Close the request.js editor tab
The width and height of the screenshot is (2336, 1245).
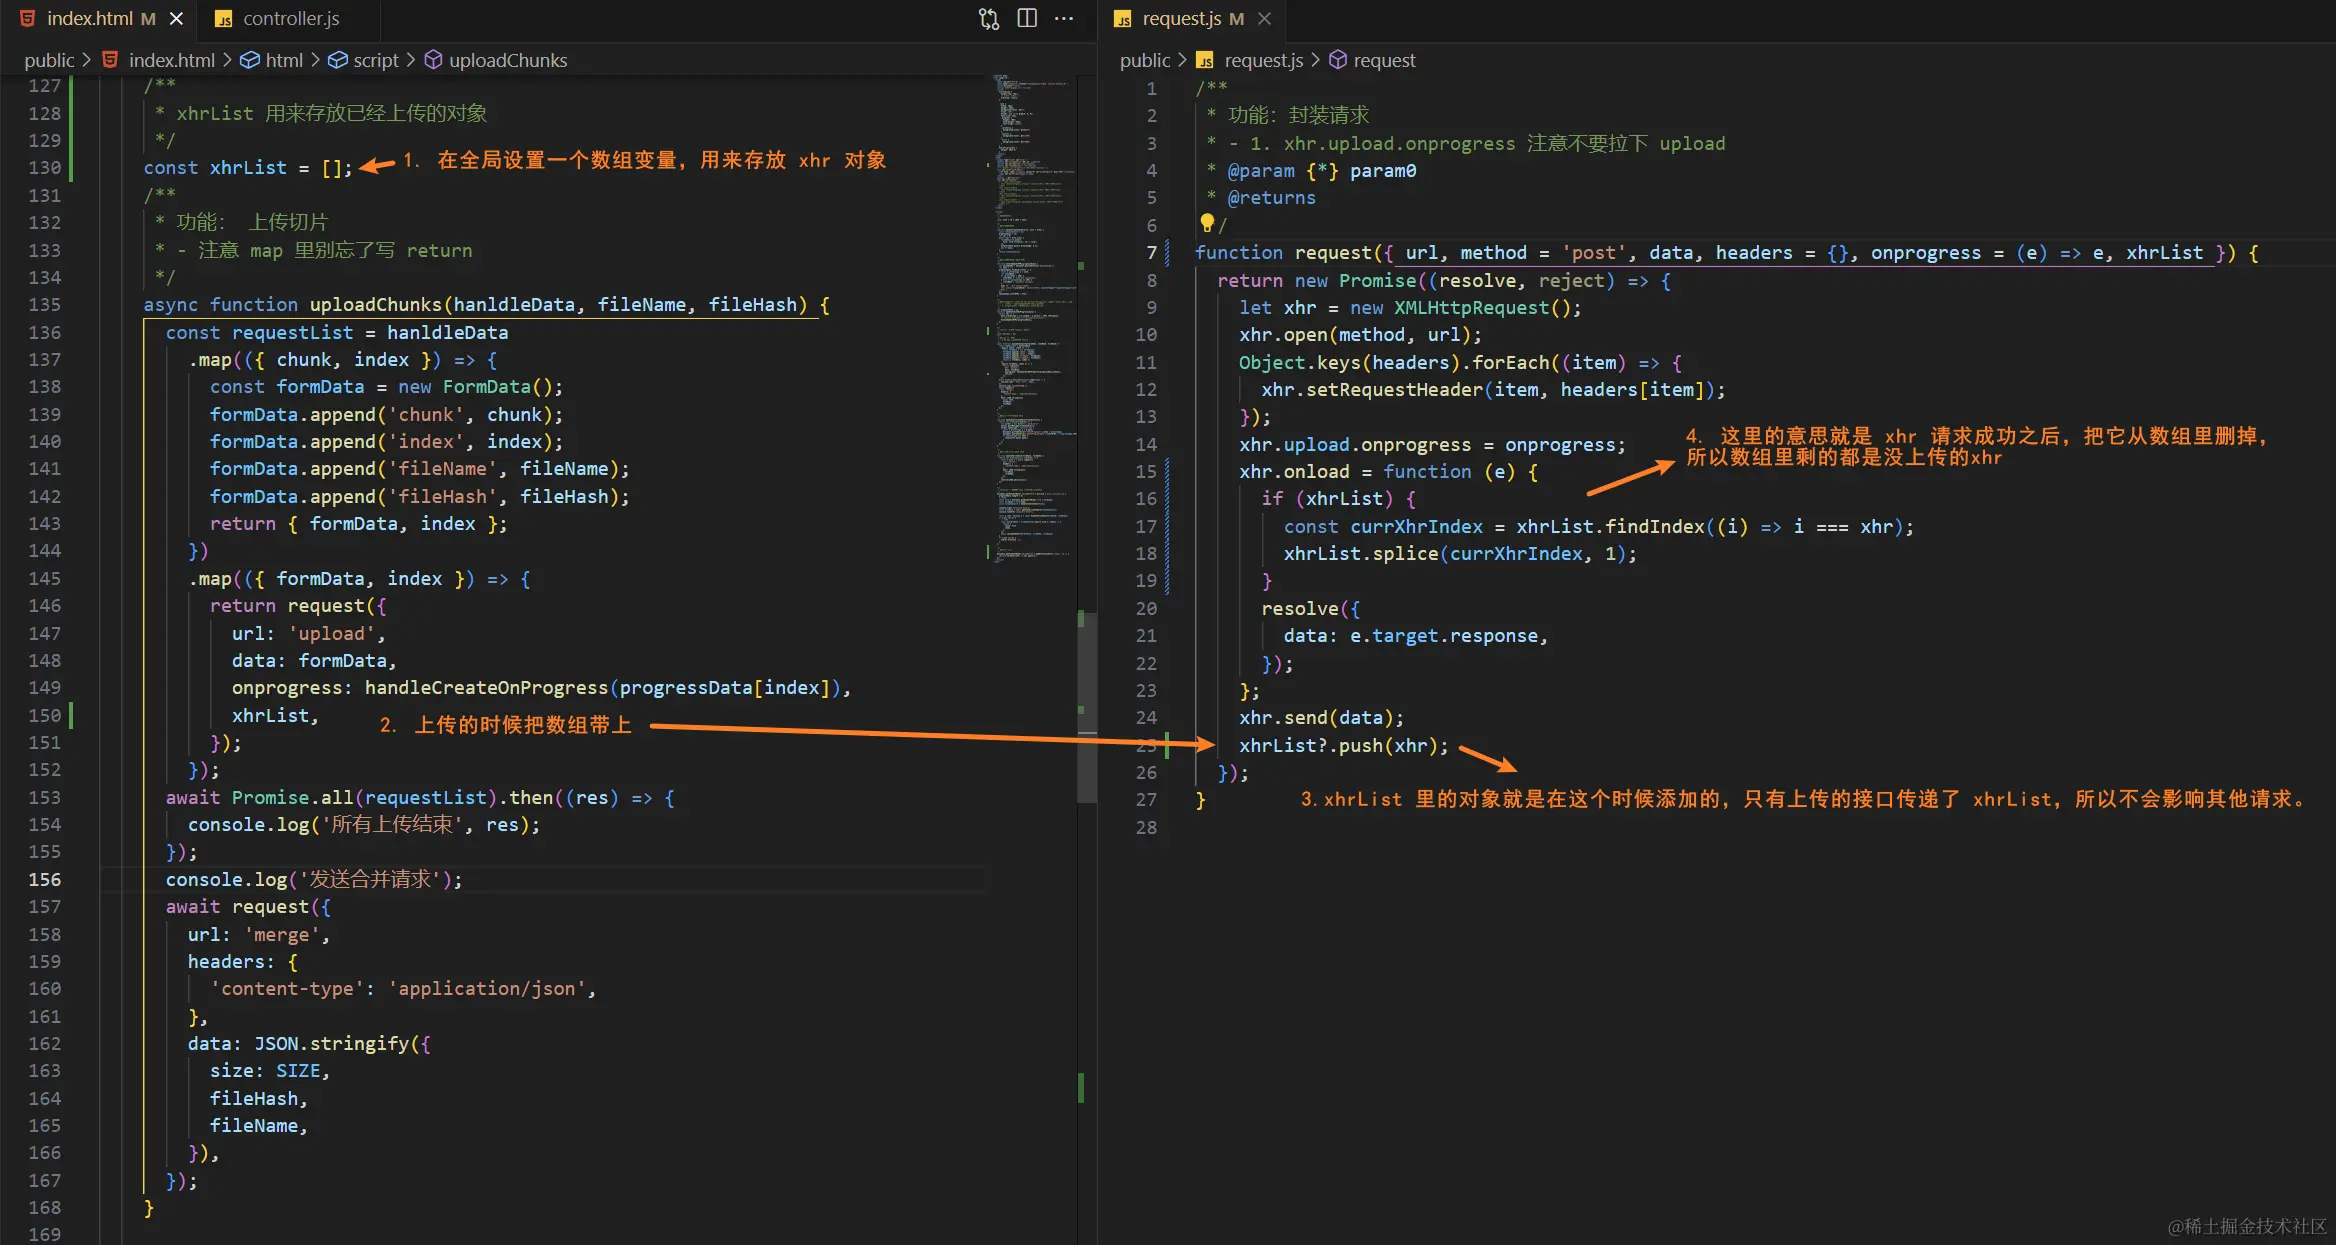(x=1264, y=19)
